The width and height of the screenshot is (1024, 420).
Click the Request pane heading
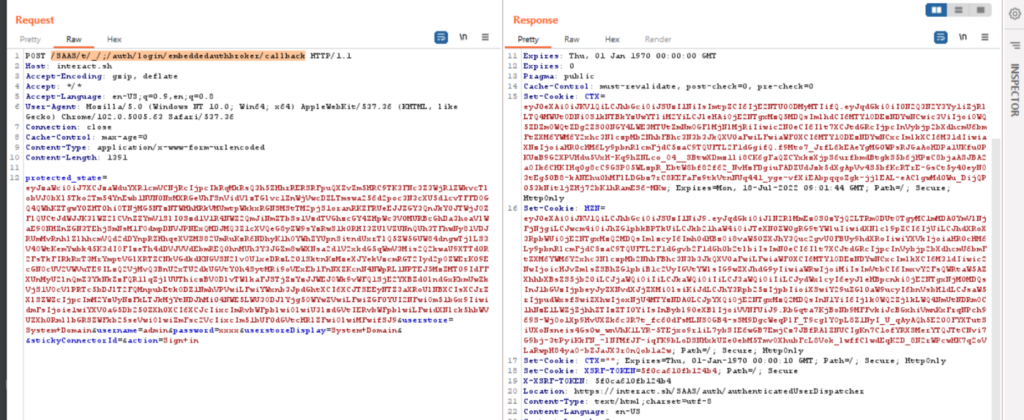[x=35, y=20]
